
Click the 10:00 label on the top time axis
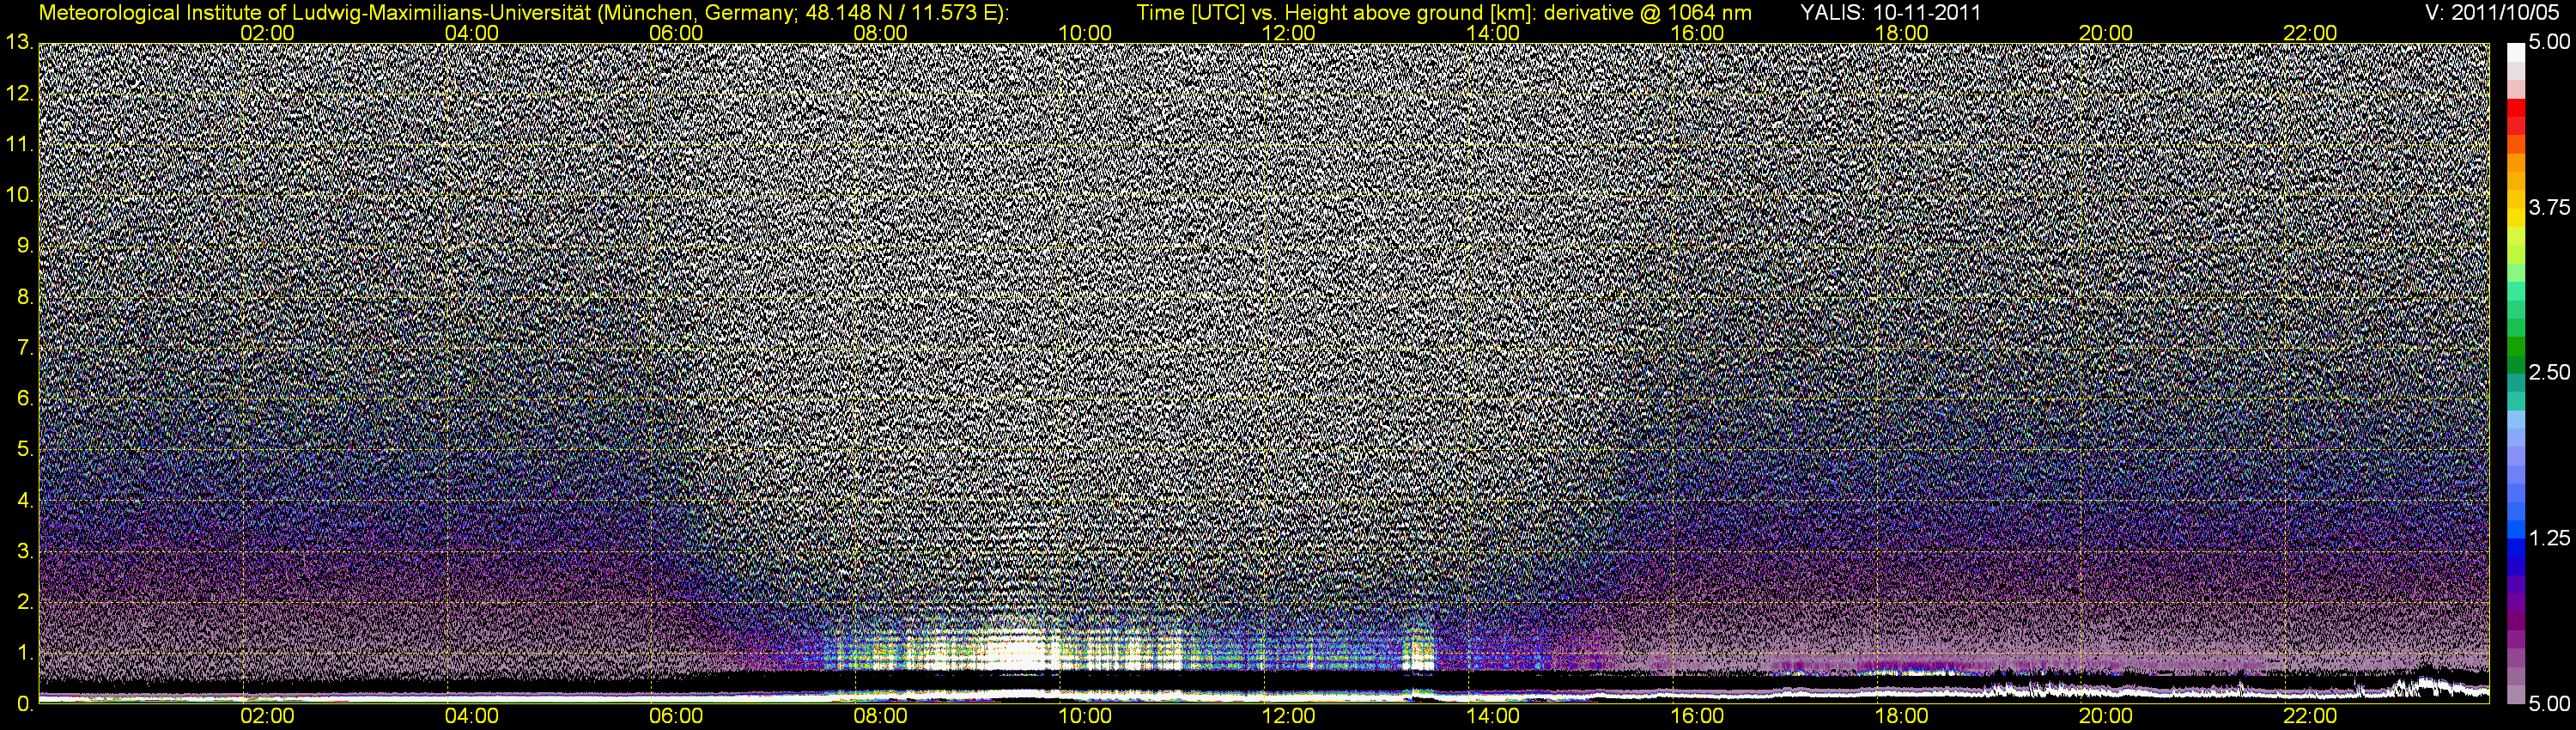click(x=1085, y=33)
